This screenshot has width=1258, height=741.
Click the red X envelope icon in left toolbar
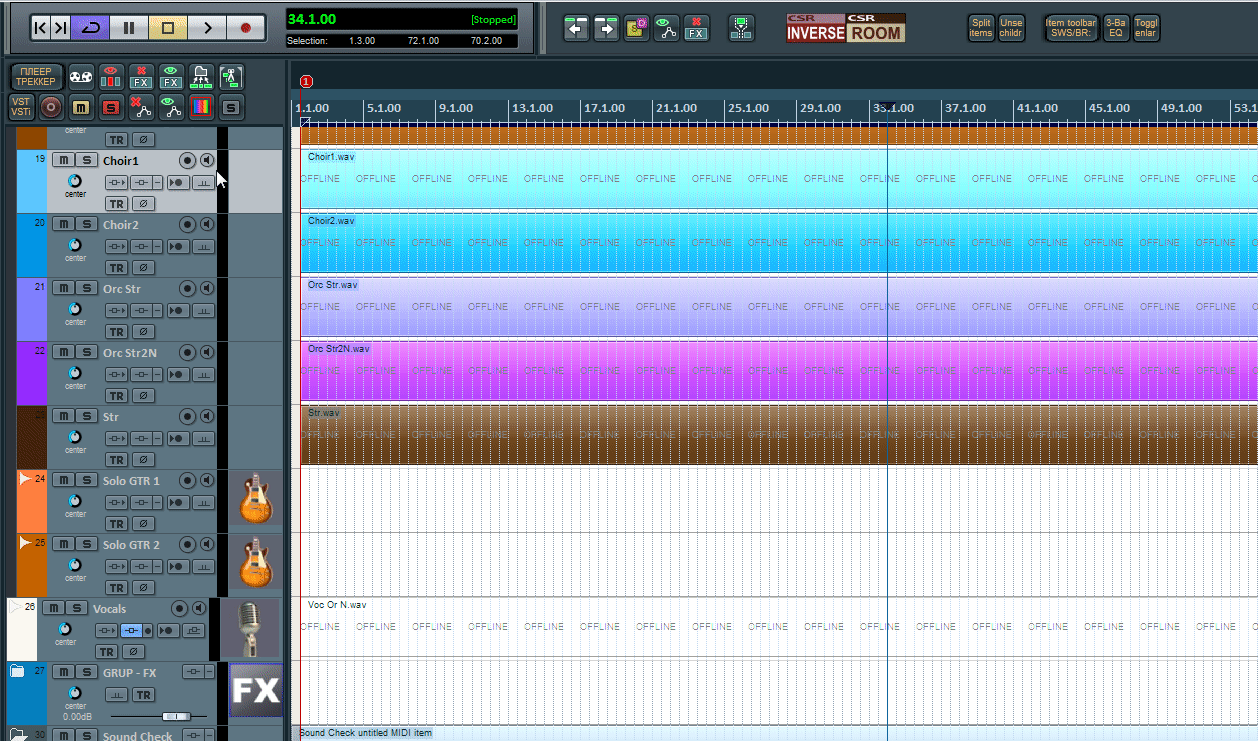[141, 106]
